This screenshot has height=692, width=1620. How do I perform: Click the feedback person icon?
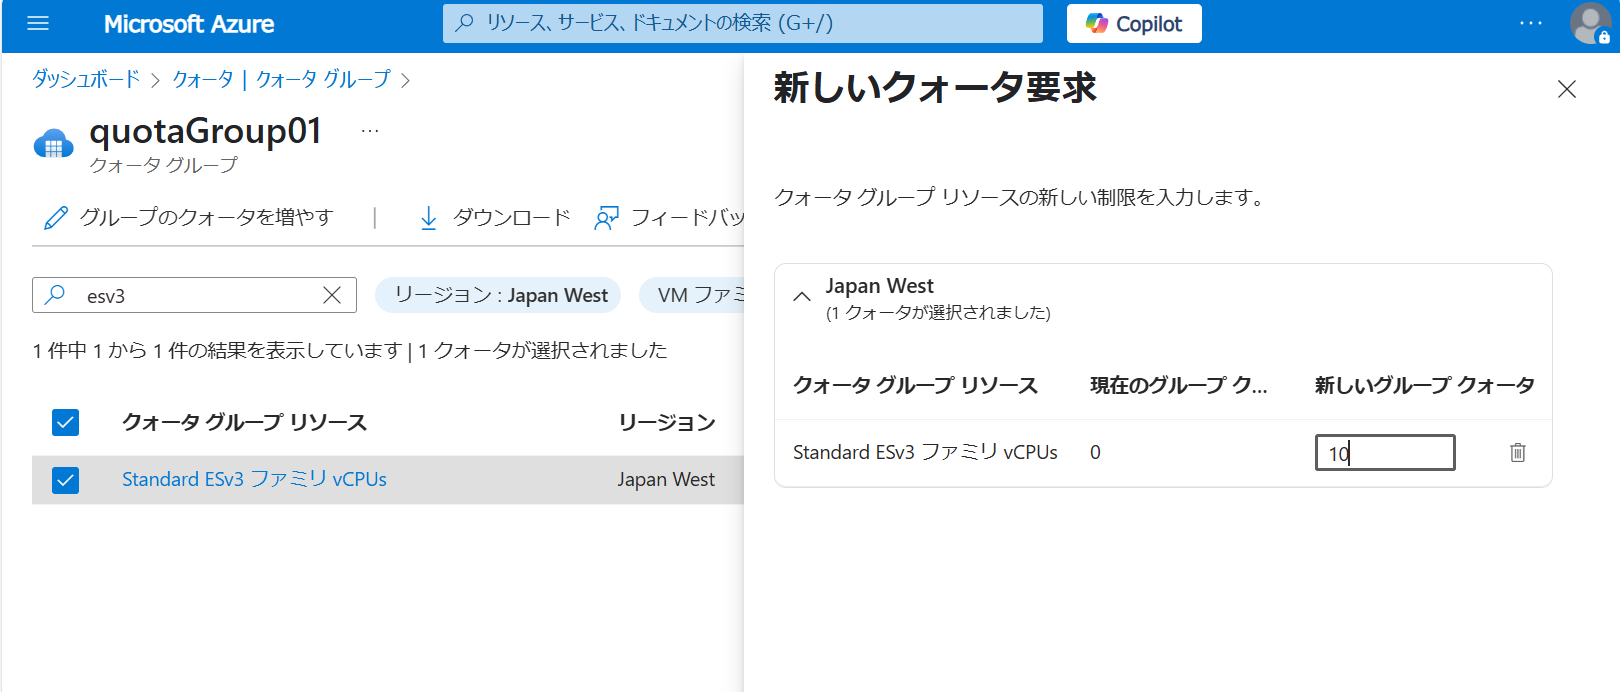coord(606,218)
